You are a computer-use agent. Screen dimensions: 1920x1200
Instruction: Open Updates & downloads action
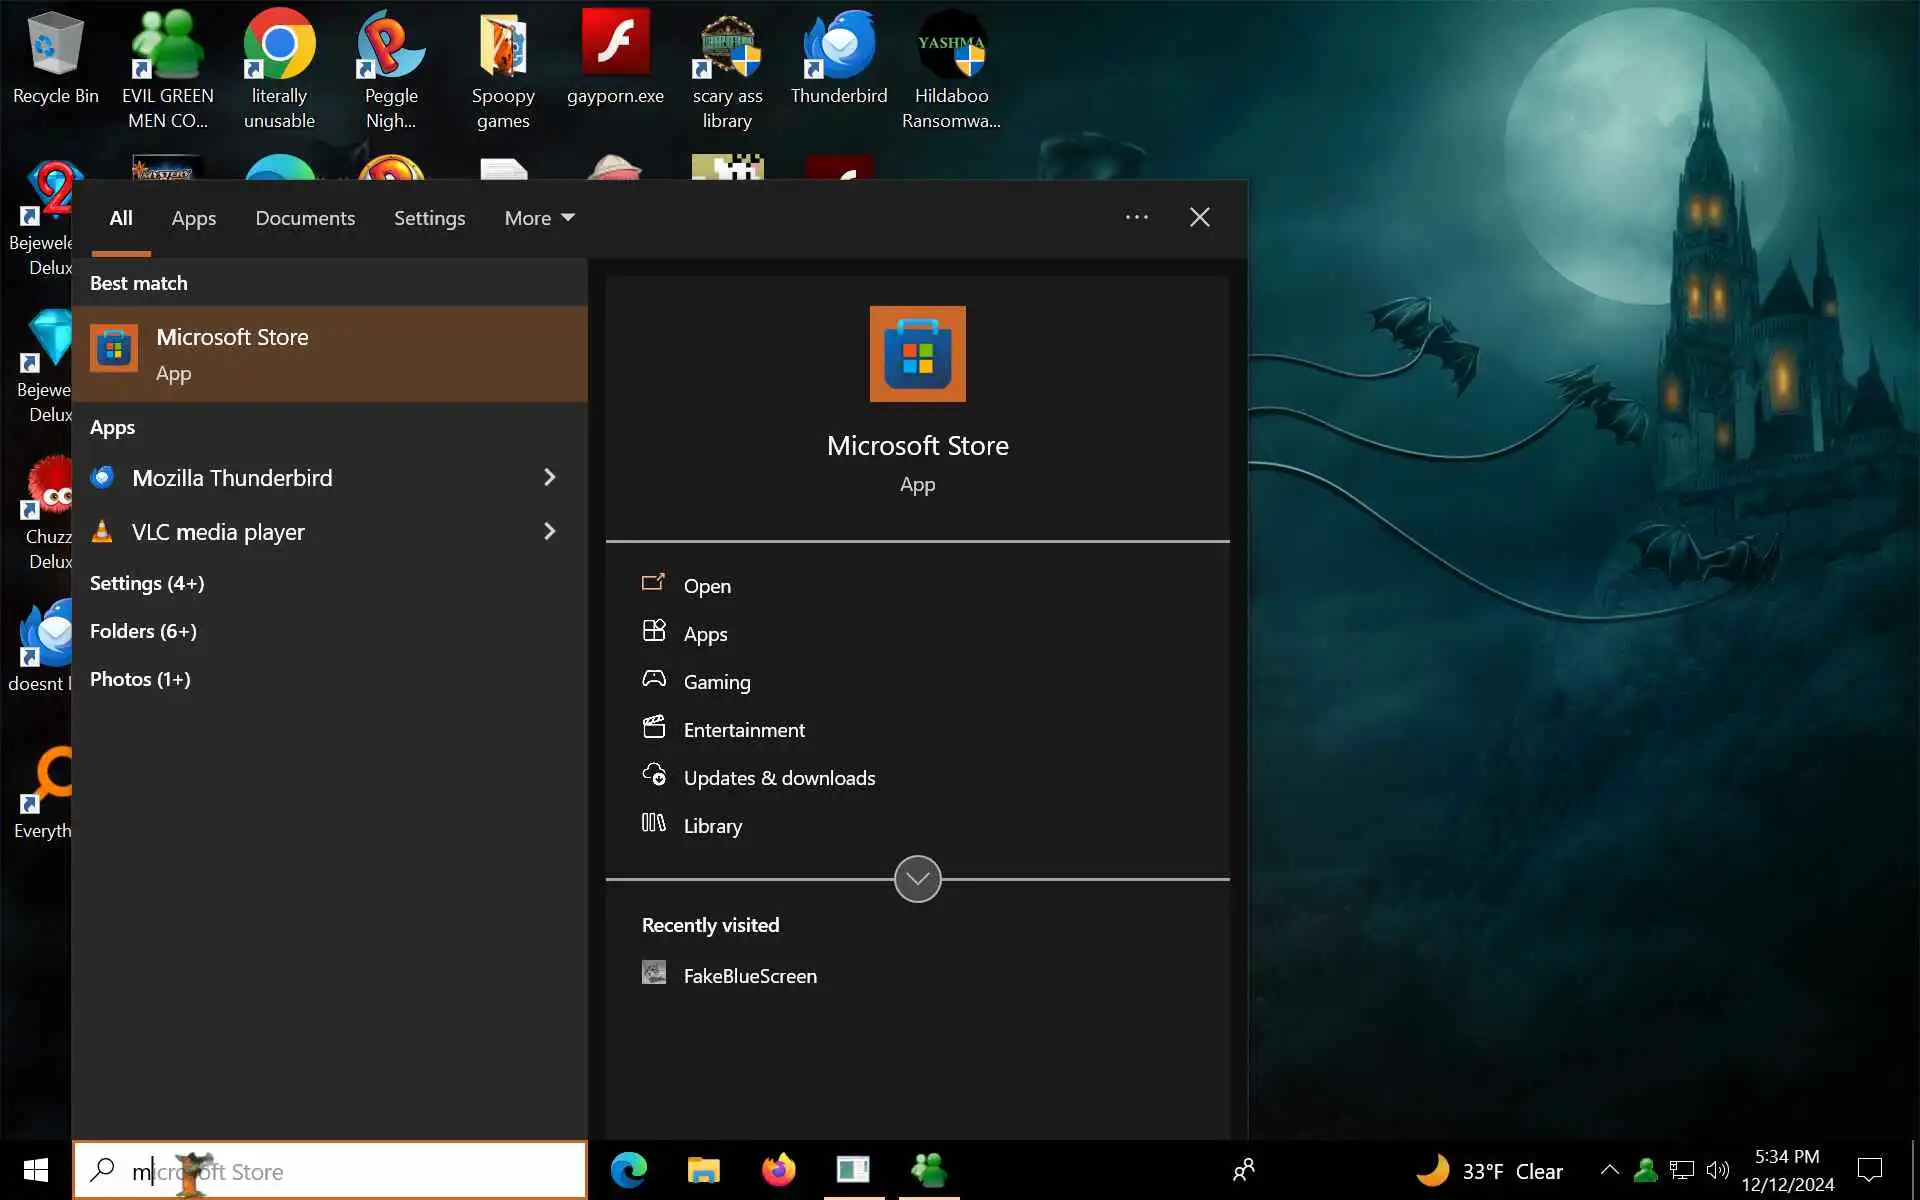(778, 778)
